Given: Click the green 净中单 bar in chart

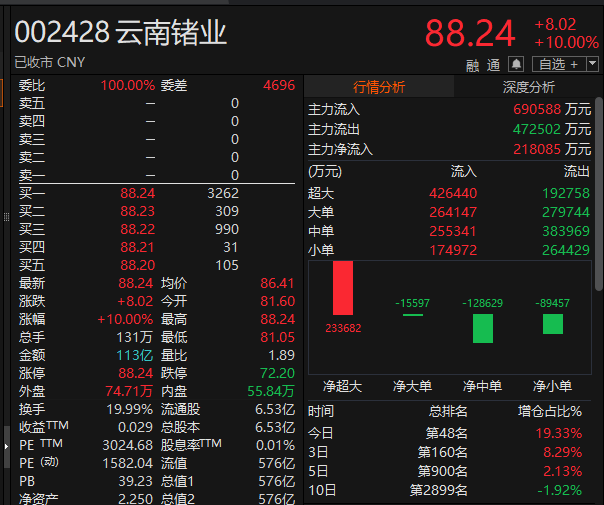Looking at the screenshot, I should pyautogui.click(x=483, y=329).
